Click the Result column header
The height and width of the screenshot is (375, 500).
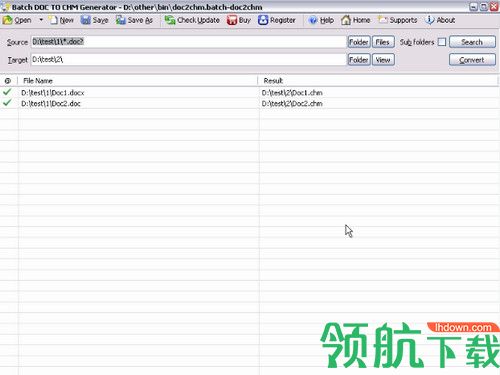378,81
